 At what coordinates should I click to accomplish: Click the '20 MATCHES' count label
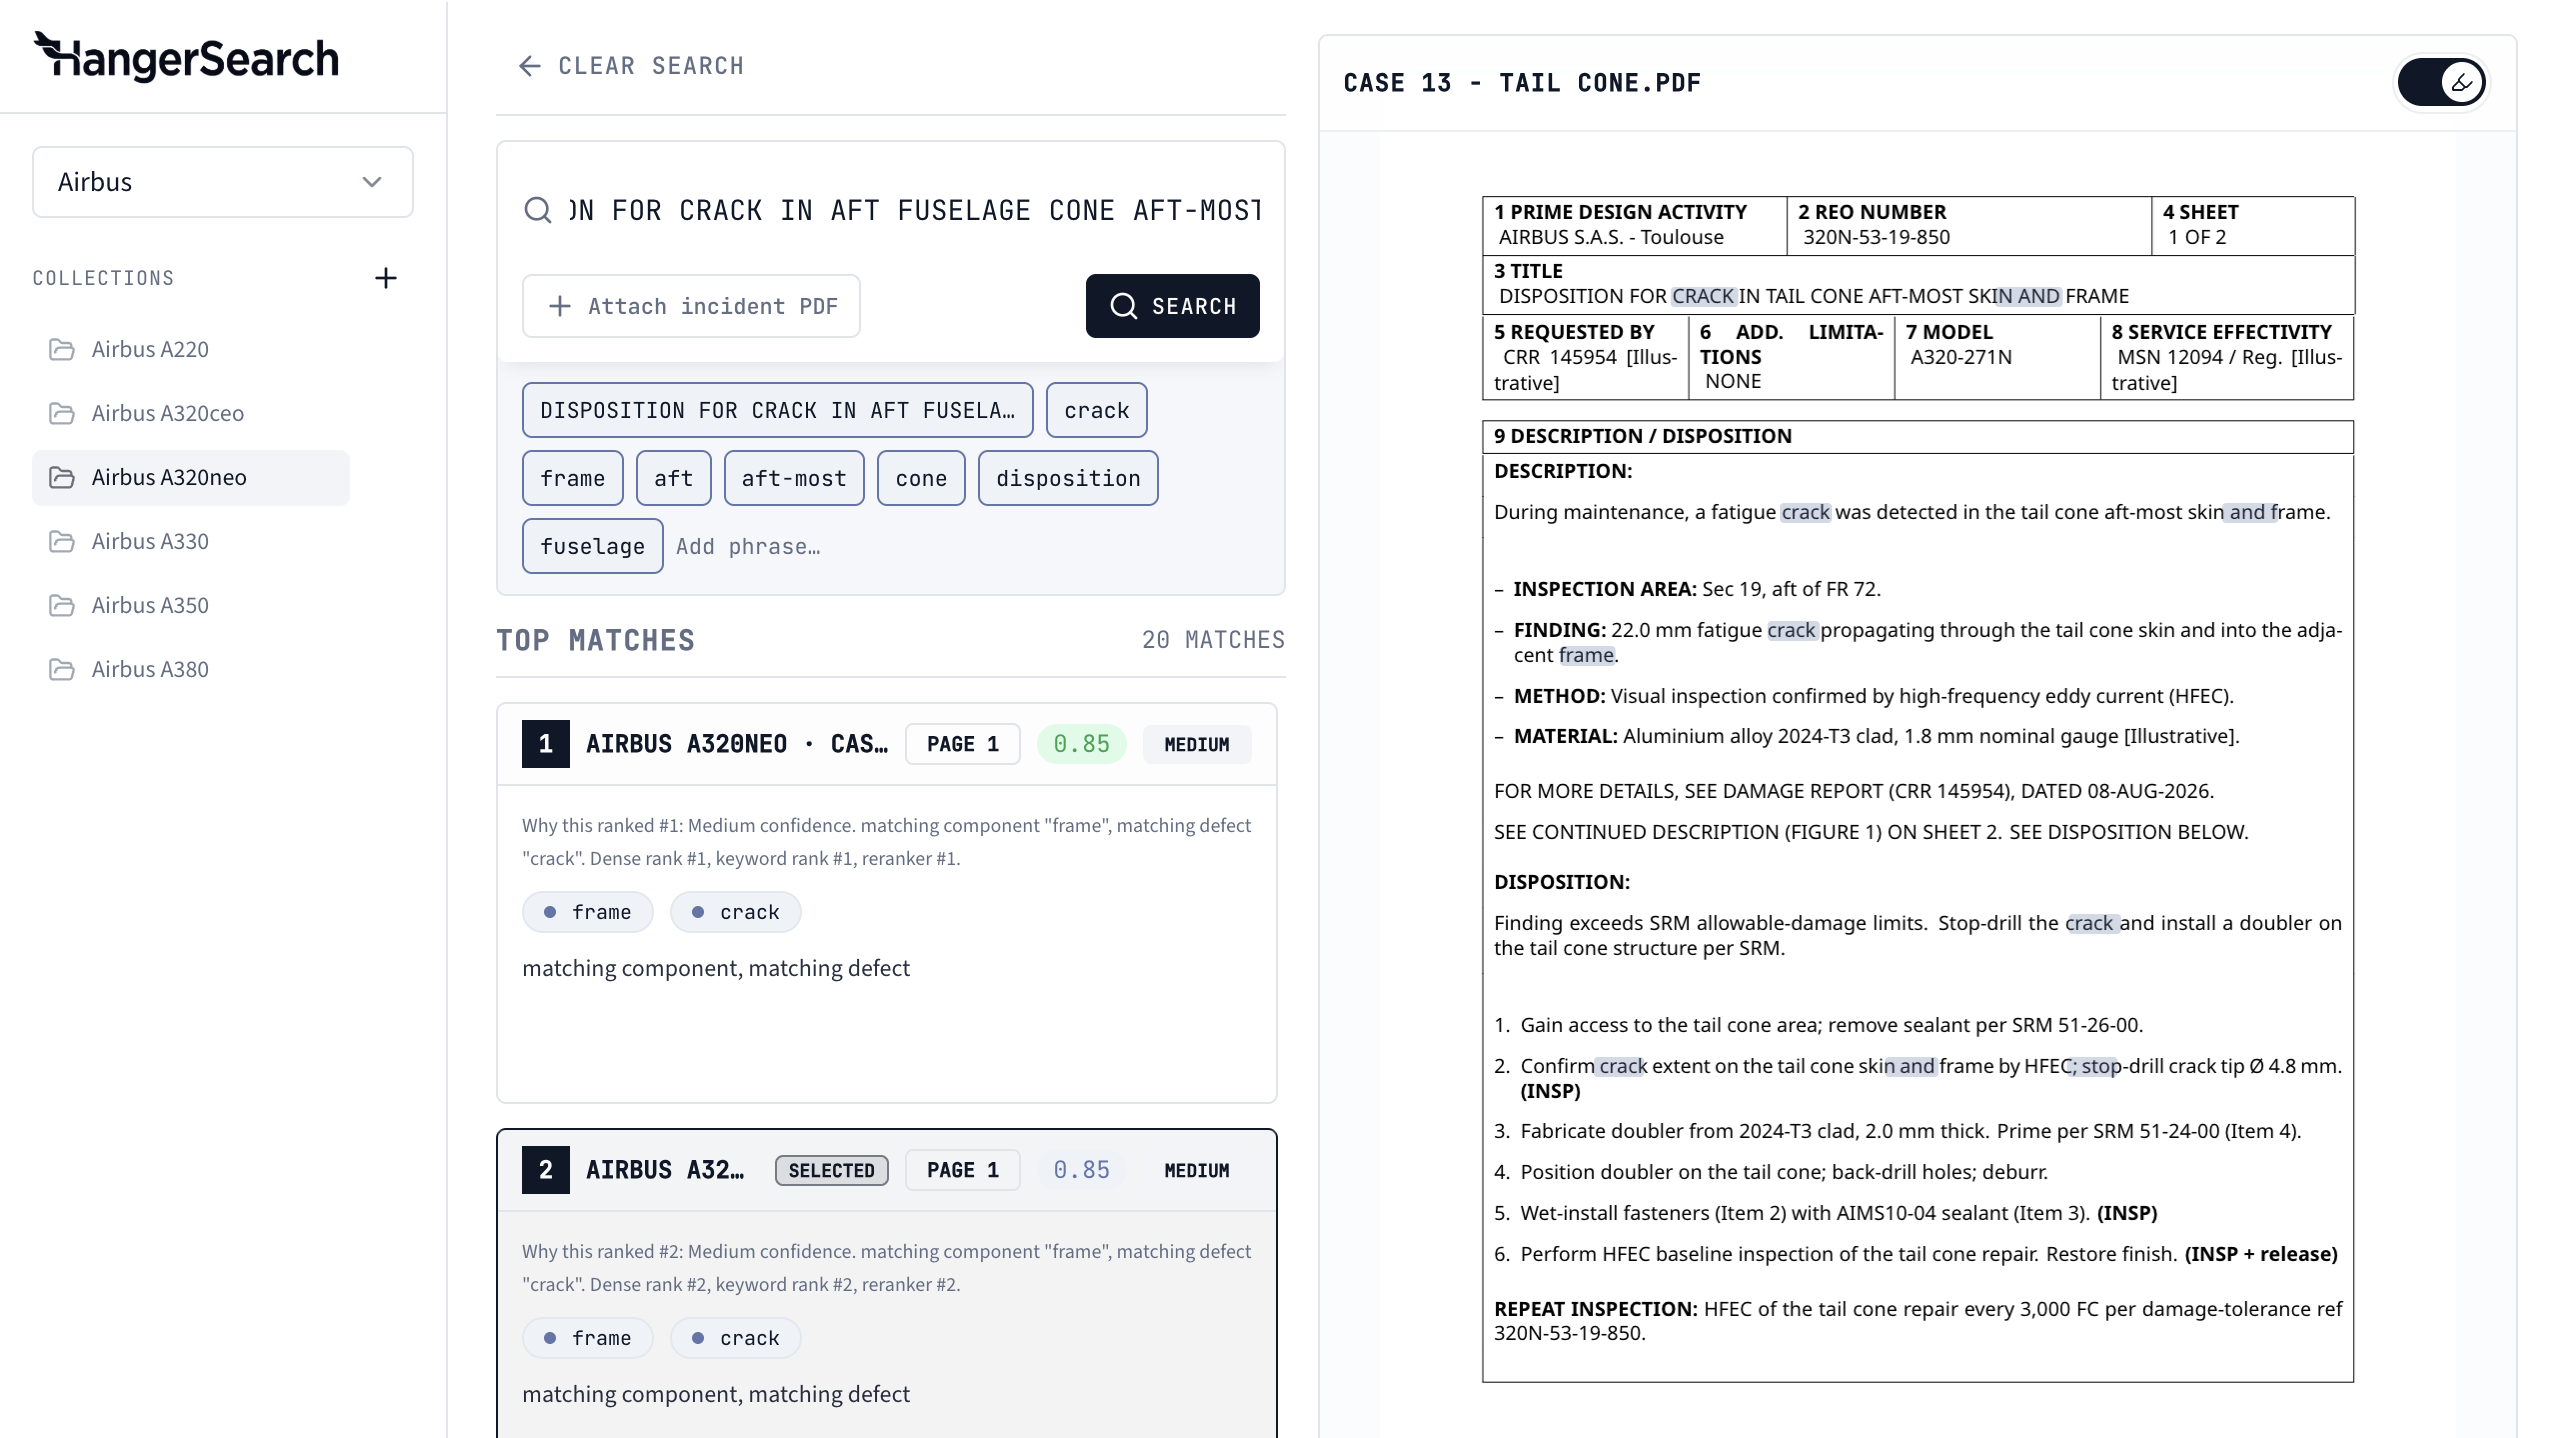tap(1213, 640)
